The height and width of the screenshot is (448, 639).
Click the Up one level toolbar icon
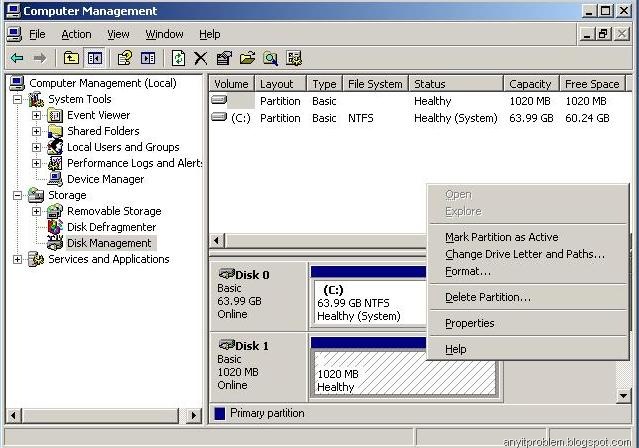tap(71, 58)
